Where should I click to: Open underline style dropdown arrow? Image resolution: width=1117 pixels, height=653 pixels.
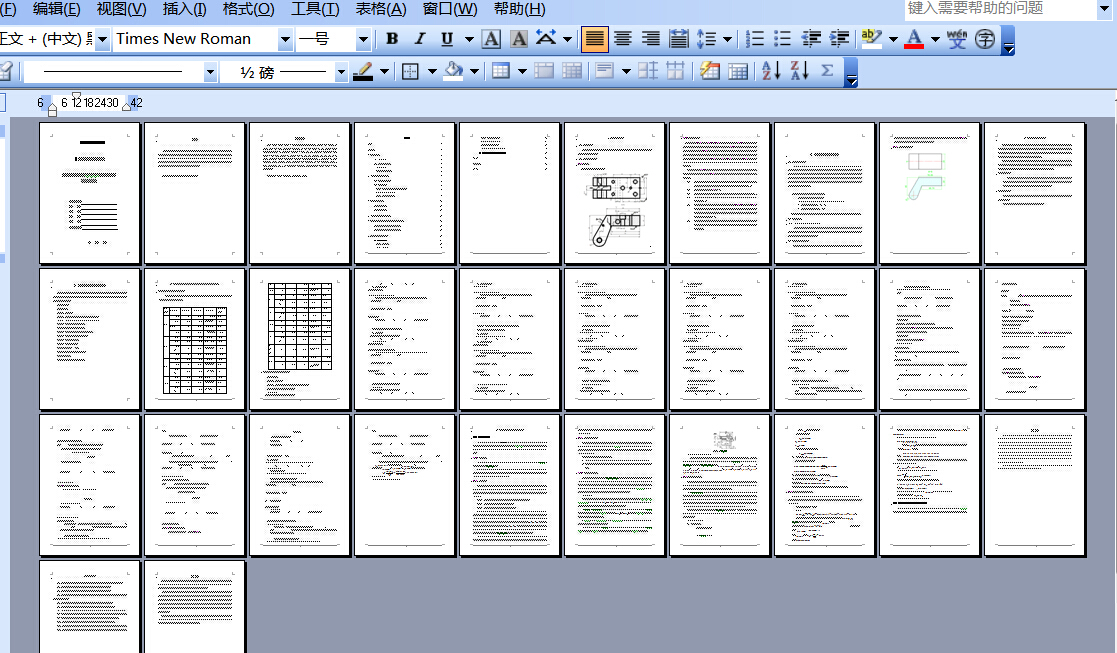(x=469, y=39)
